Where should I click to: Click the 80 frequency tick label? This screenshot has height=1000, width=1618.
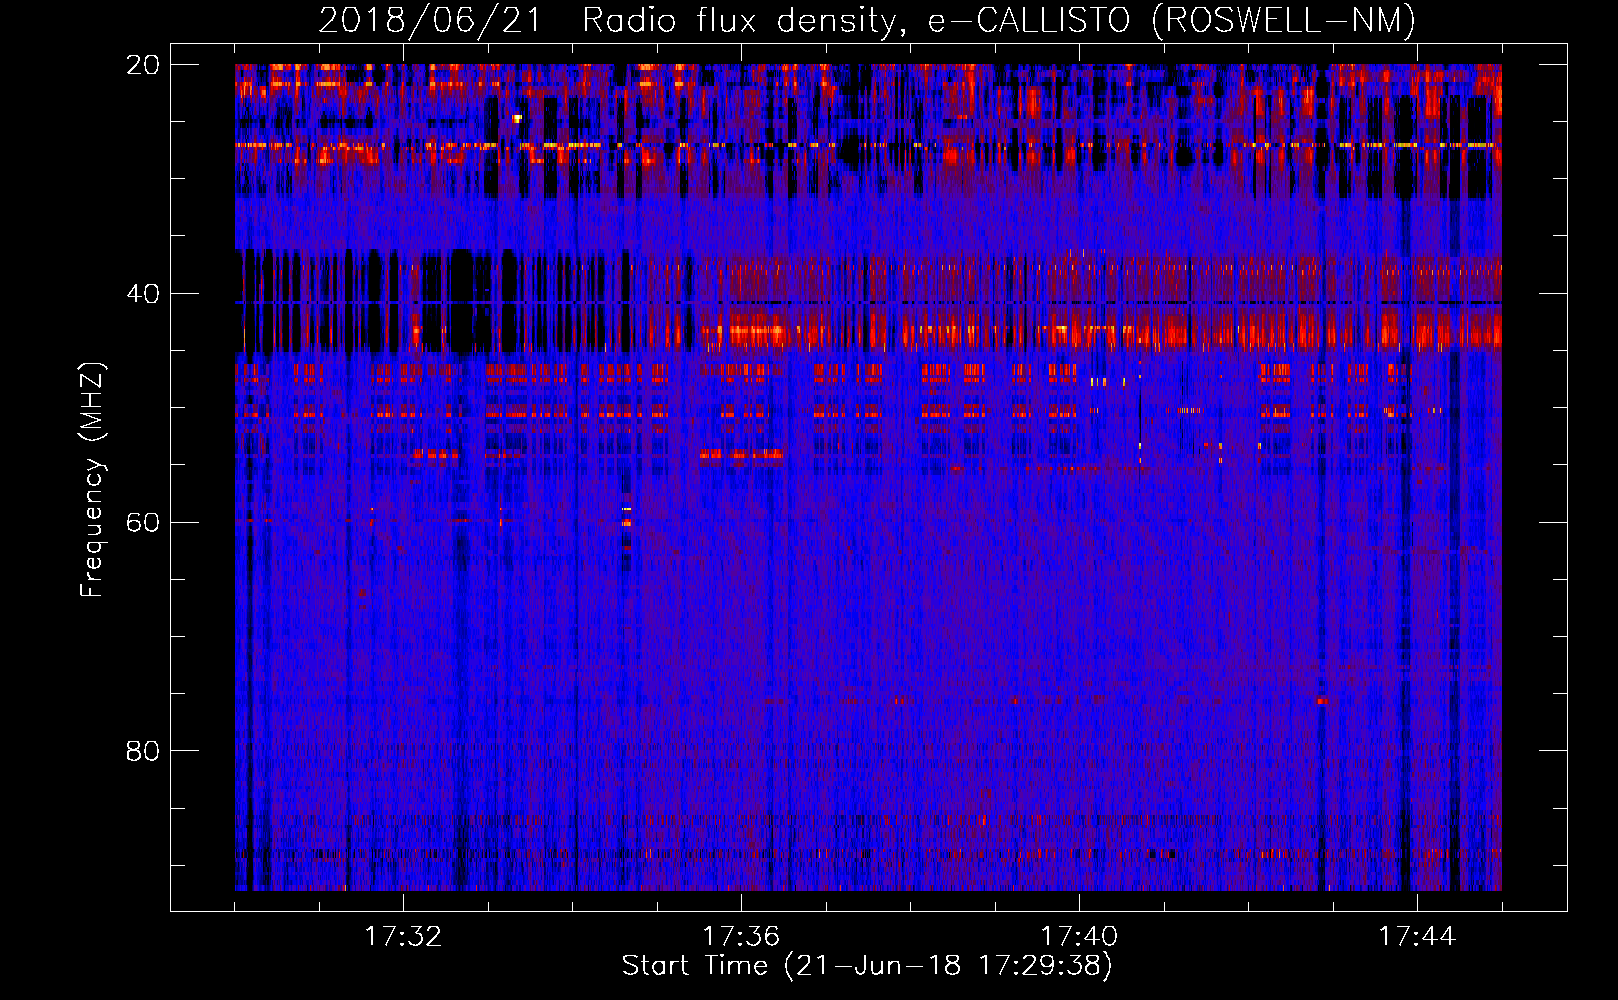point(143,751)
